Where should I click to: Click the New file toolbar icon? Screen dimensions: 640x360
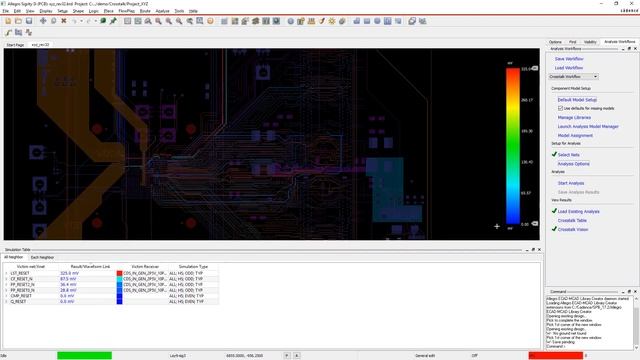[x=8, y=21]
